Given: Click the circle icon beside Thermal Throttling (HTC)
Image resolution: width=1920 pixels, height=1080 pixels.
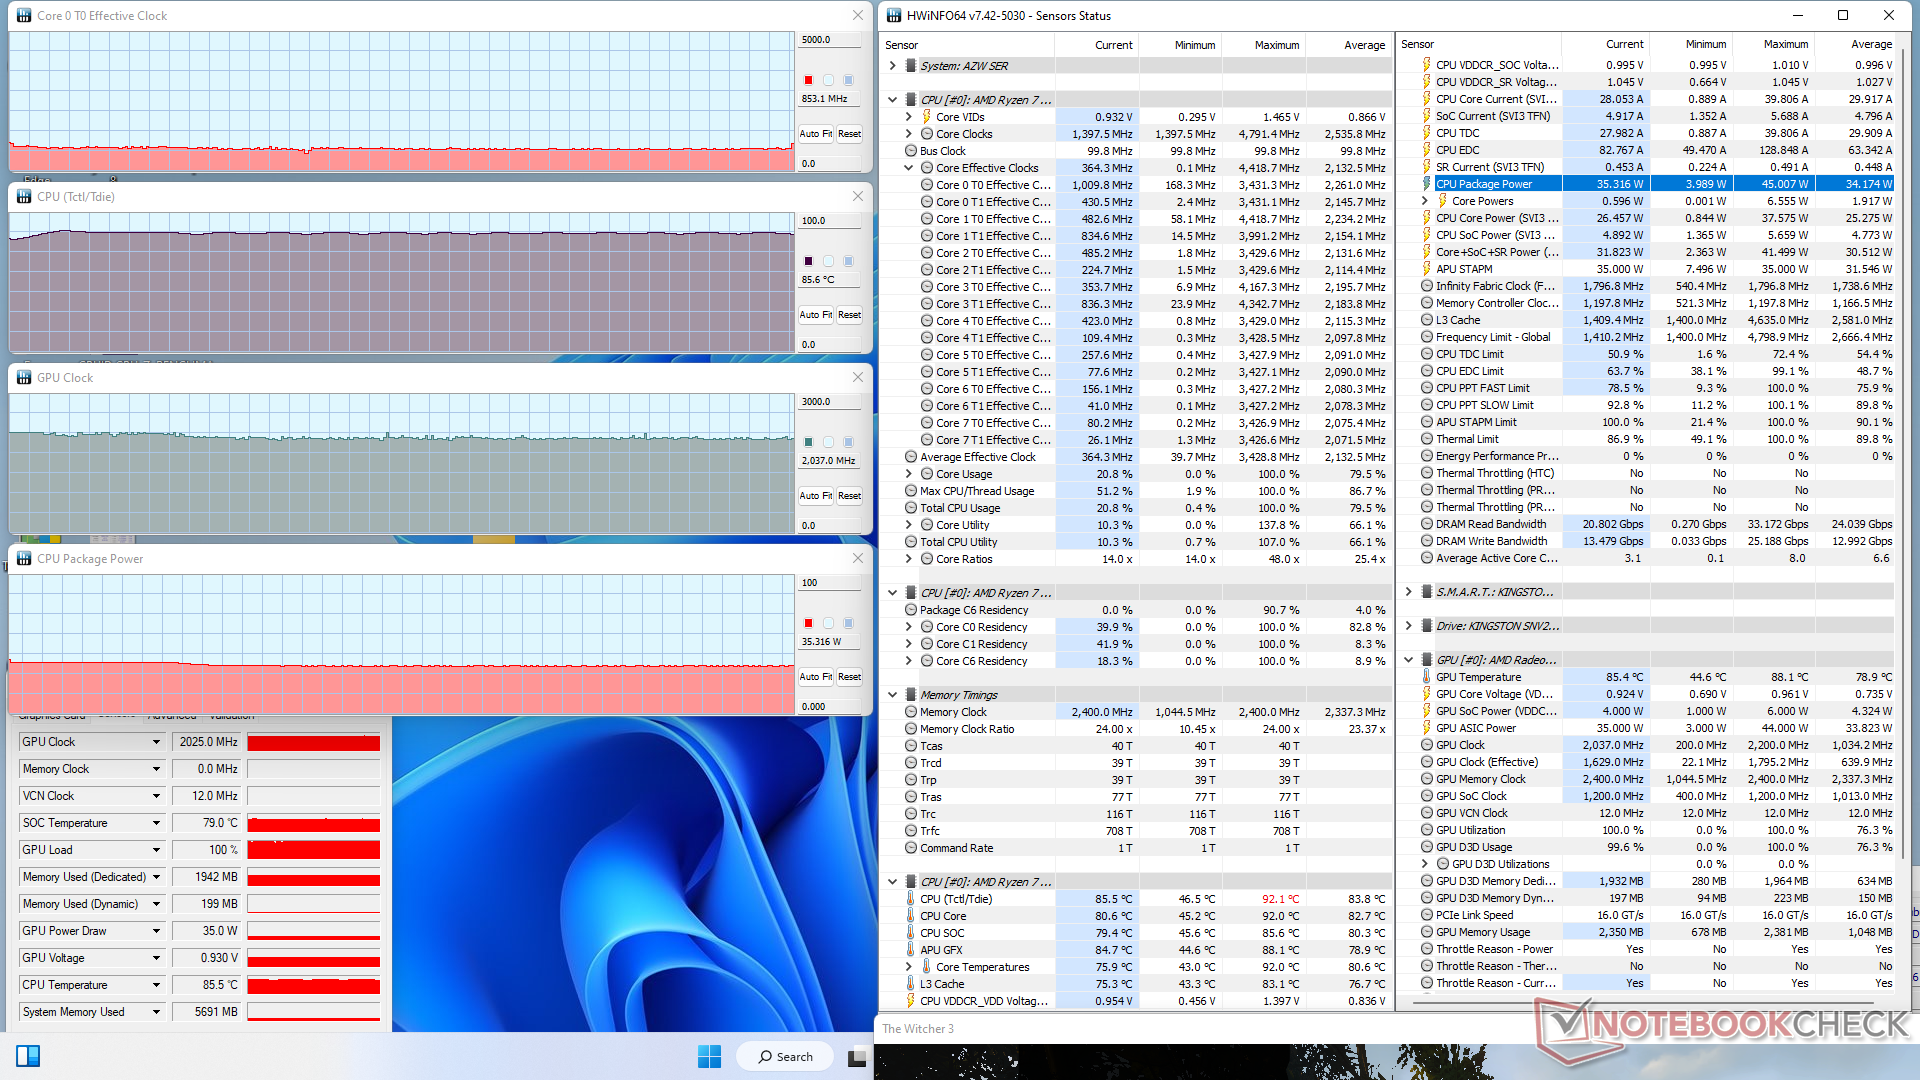Looking at the screenshot, I should pos(1427,473).
